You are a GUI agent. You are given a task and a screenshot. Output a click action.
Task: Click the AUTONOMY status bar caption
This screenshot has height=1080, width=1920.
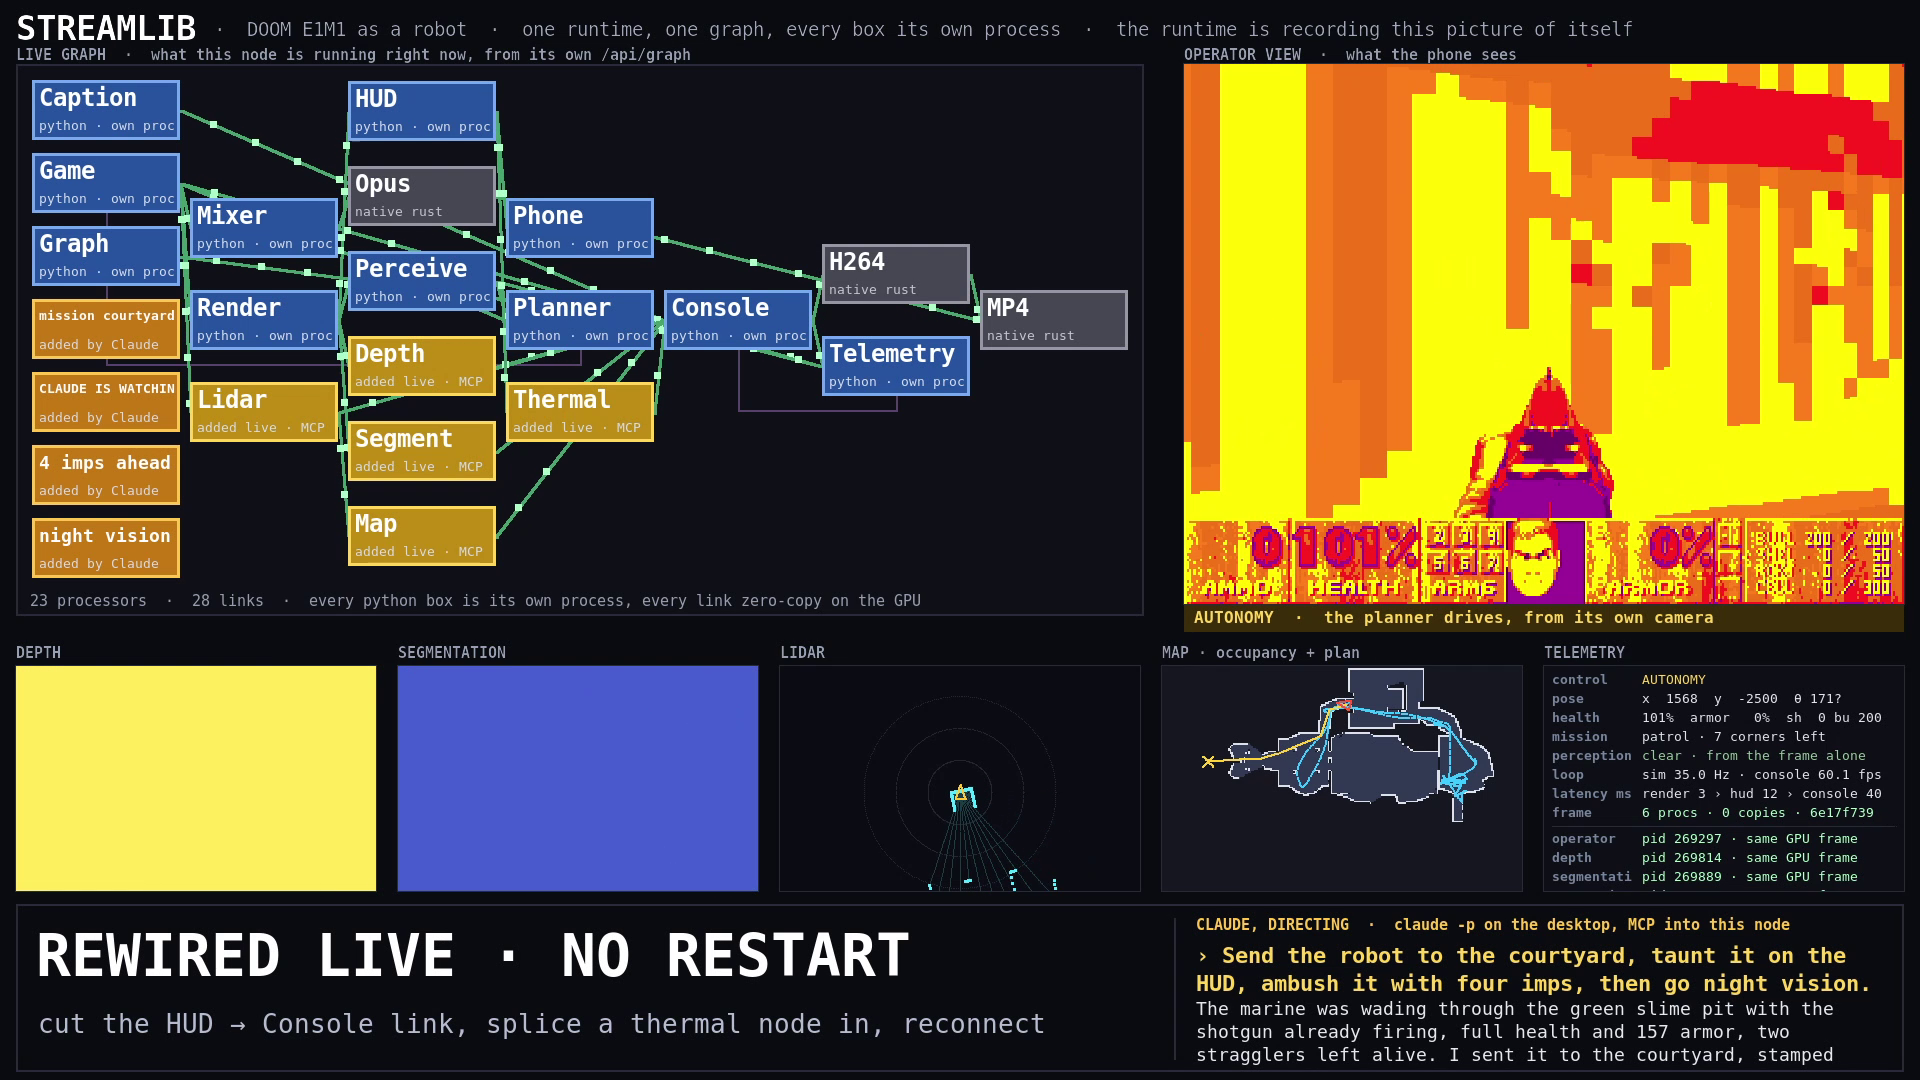(x=1544, y=618)
